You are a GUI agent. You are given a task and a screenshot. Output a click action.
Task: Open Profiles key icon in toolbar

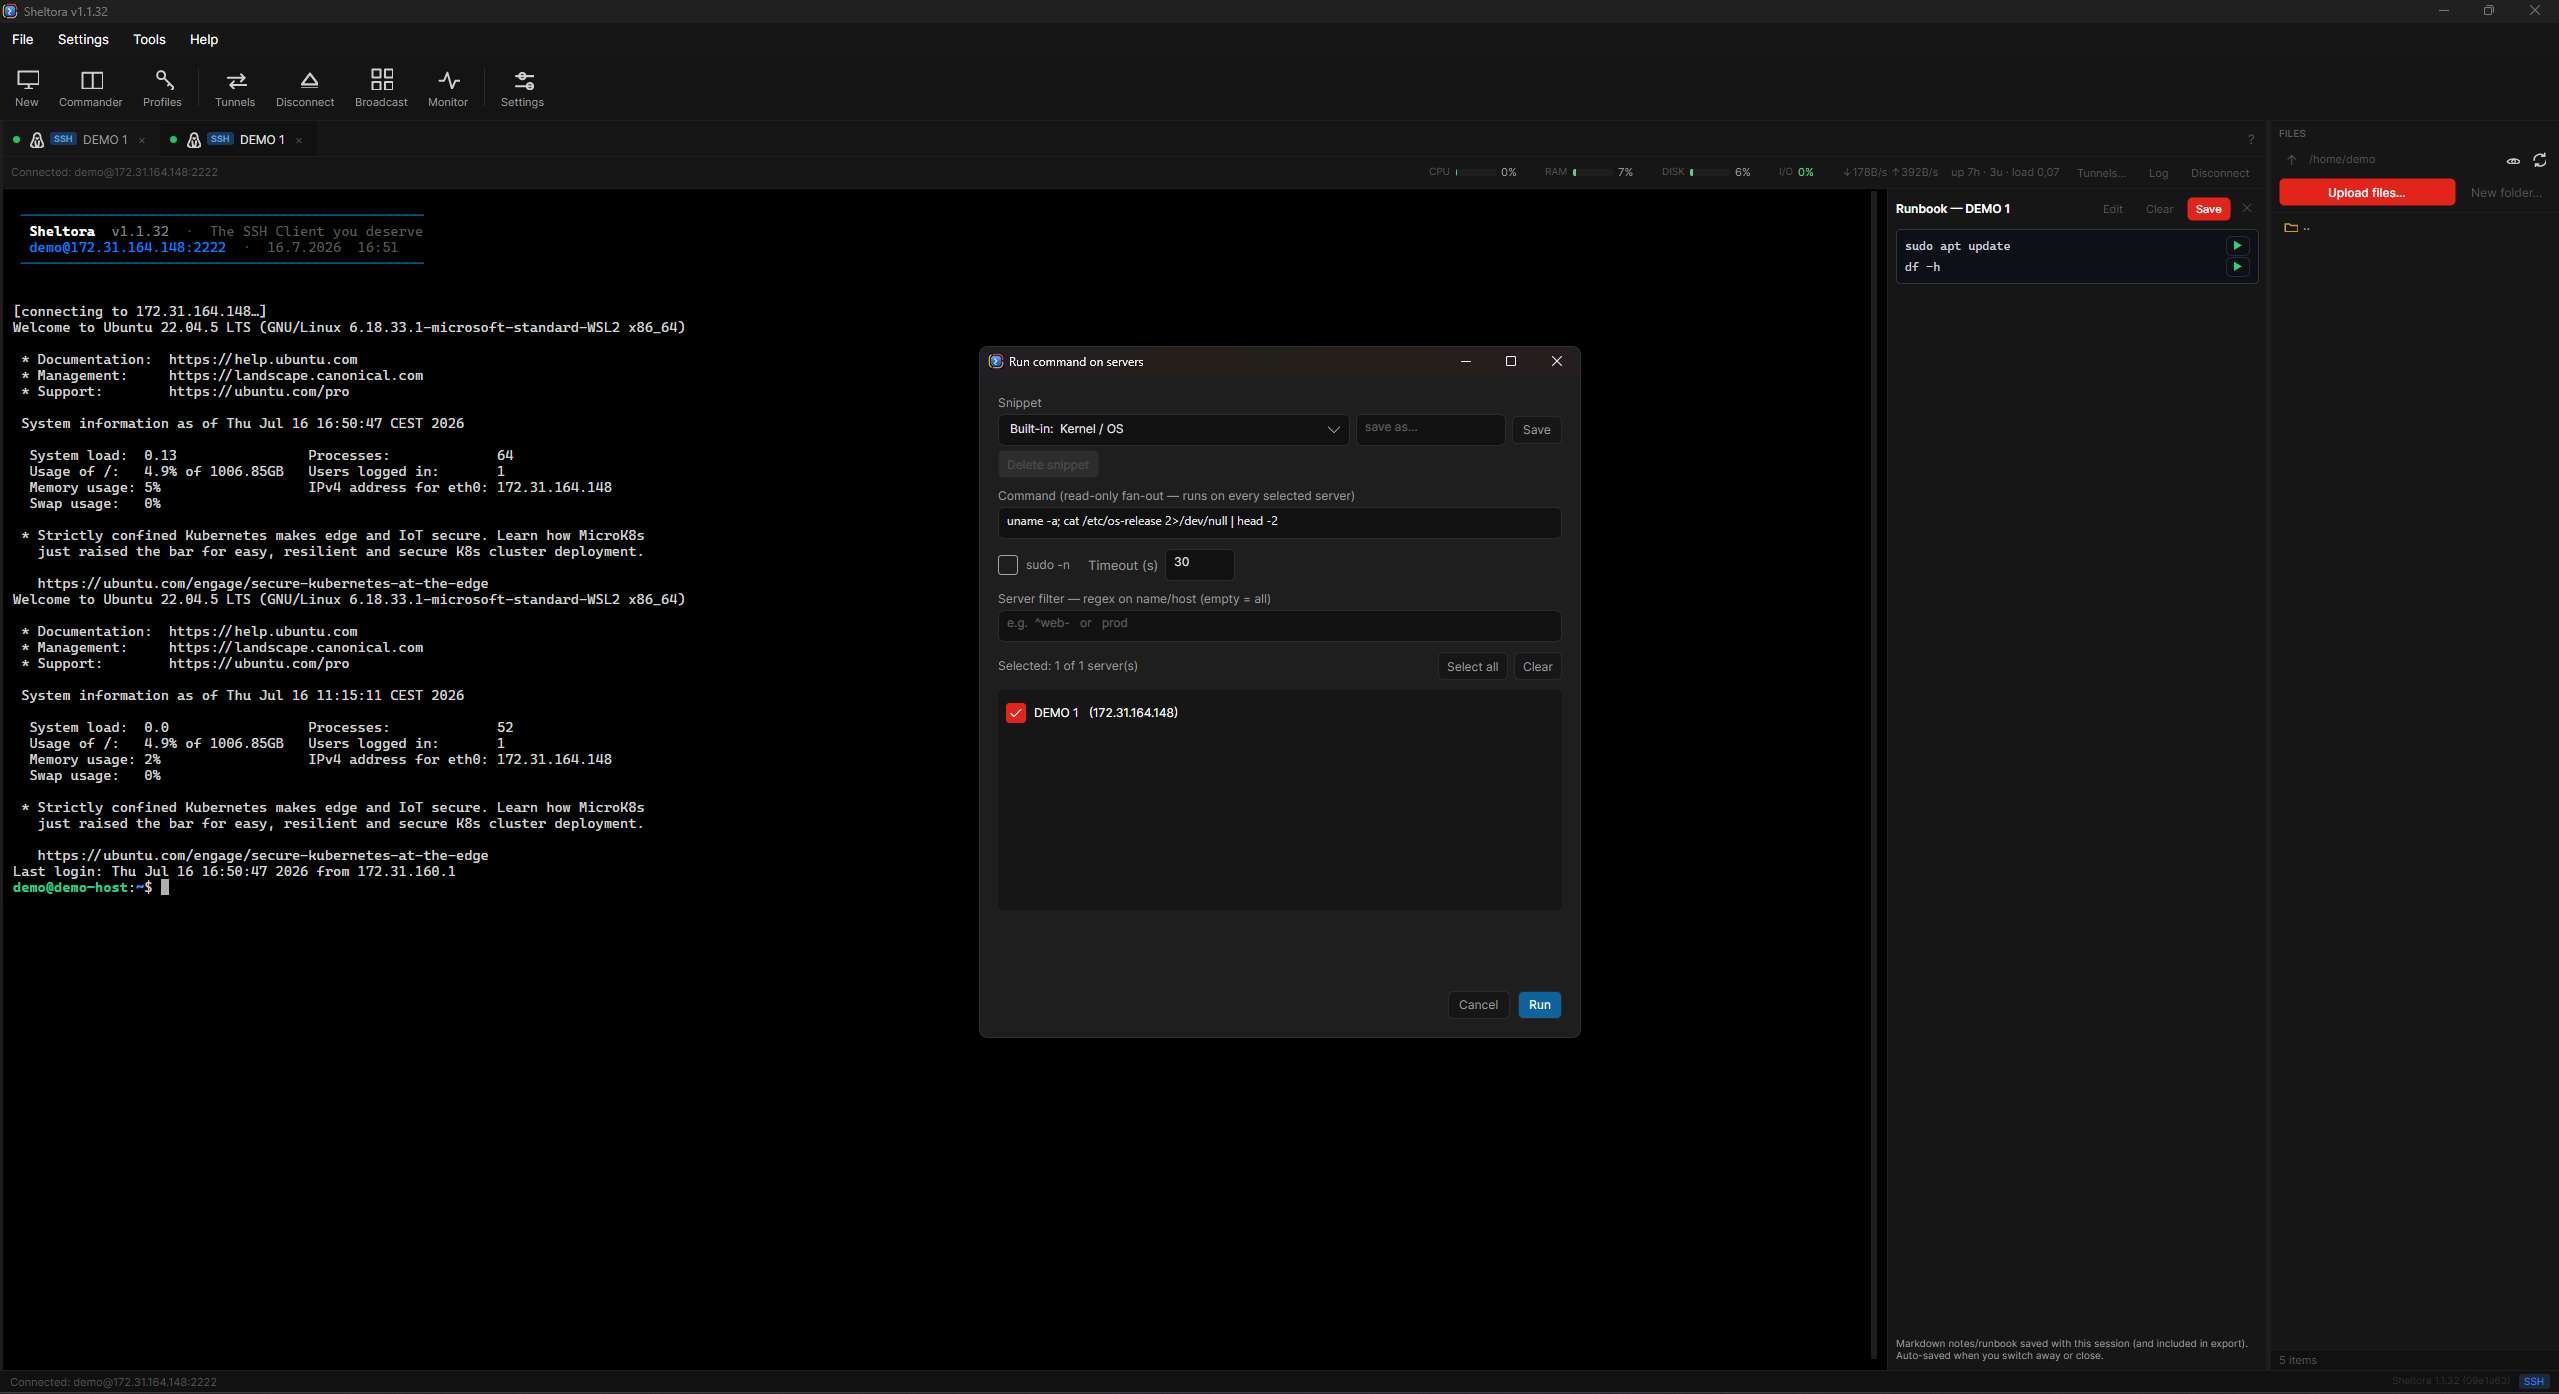[162, 88]
